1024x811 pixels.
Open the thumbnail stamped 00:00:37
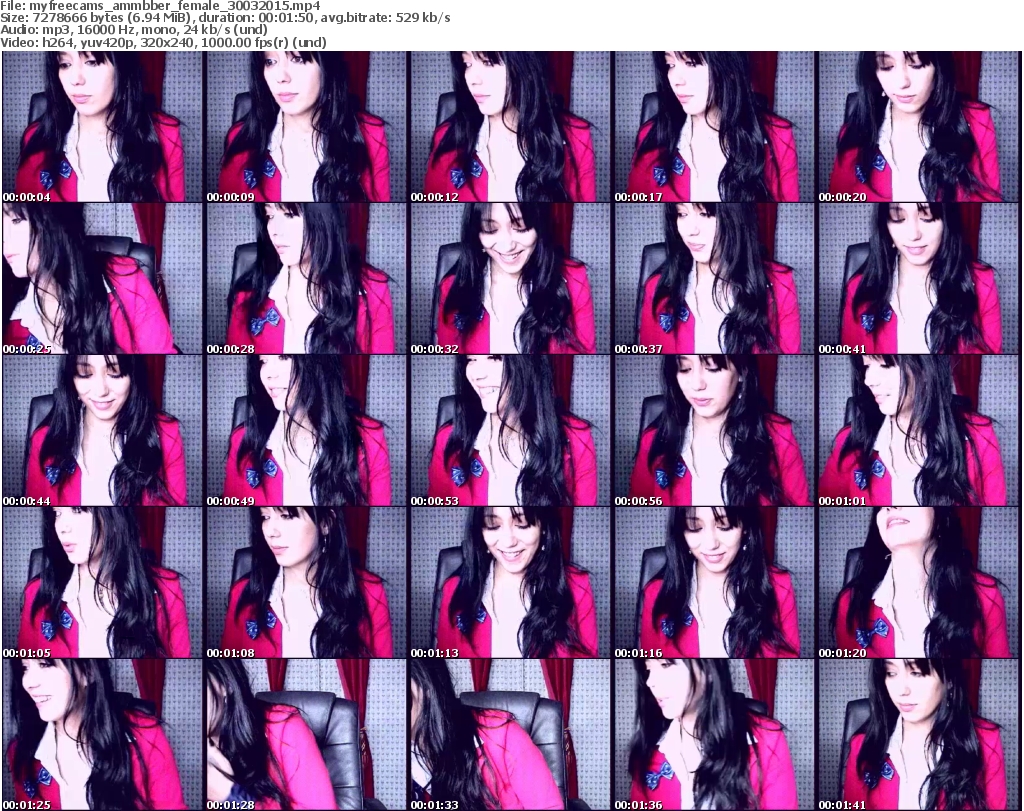714,279
